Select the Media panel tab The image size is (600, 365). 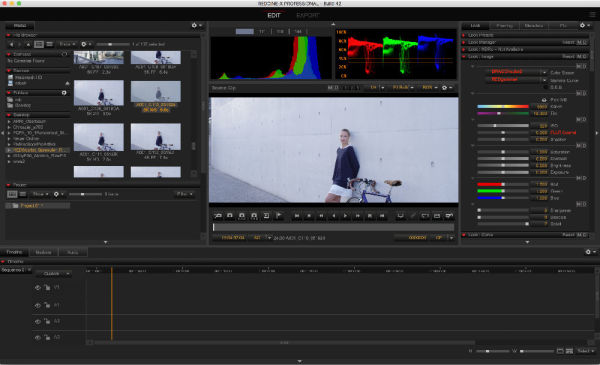pyautogui.click(x=20, y=26)
